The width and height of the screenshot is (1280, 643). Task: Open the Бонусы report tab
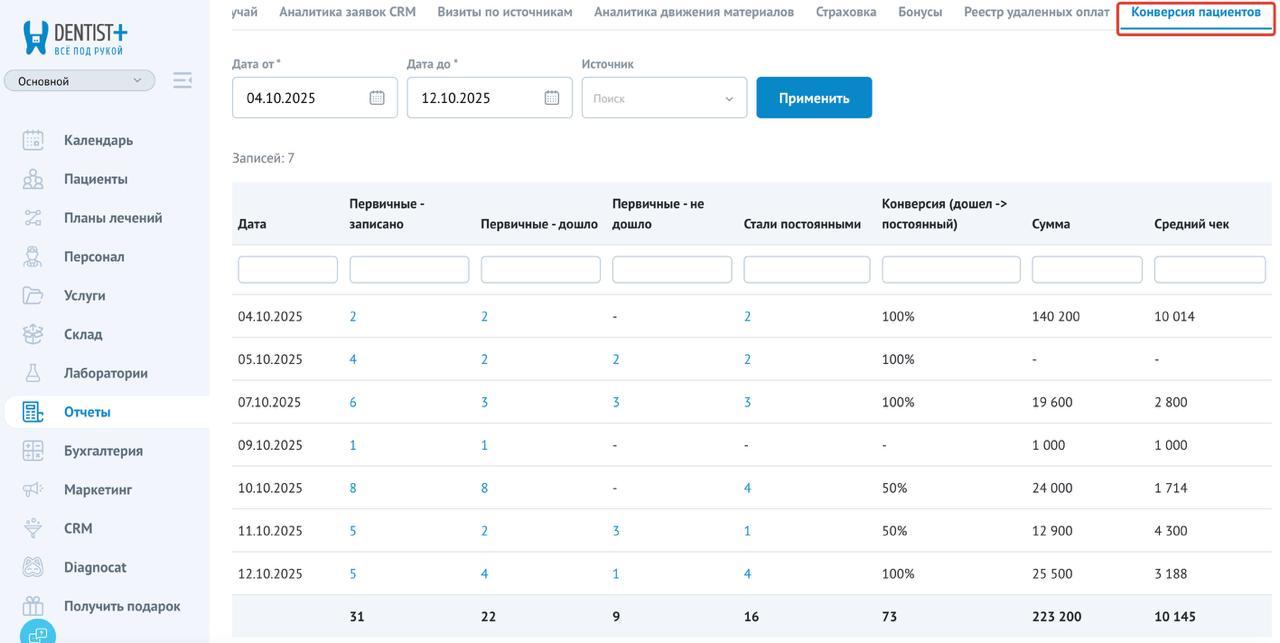coord(920,12)
